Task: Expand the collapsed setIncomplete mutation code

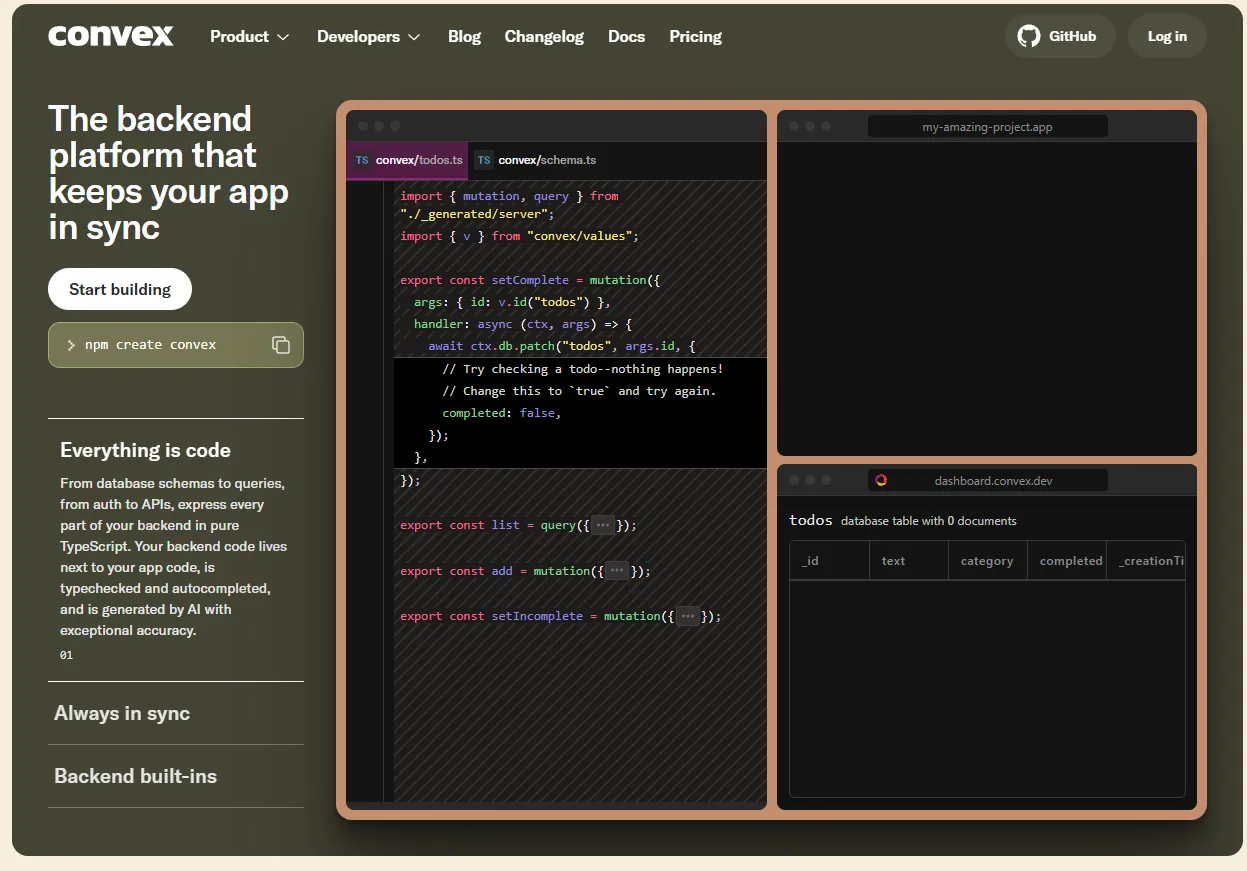Action: pyautogui.click(x=688, y=615)
